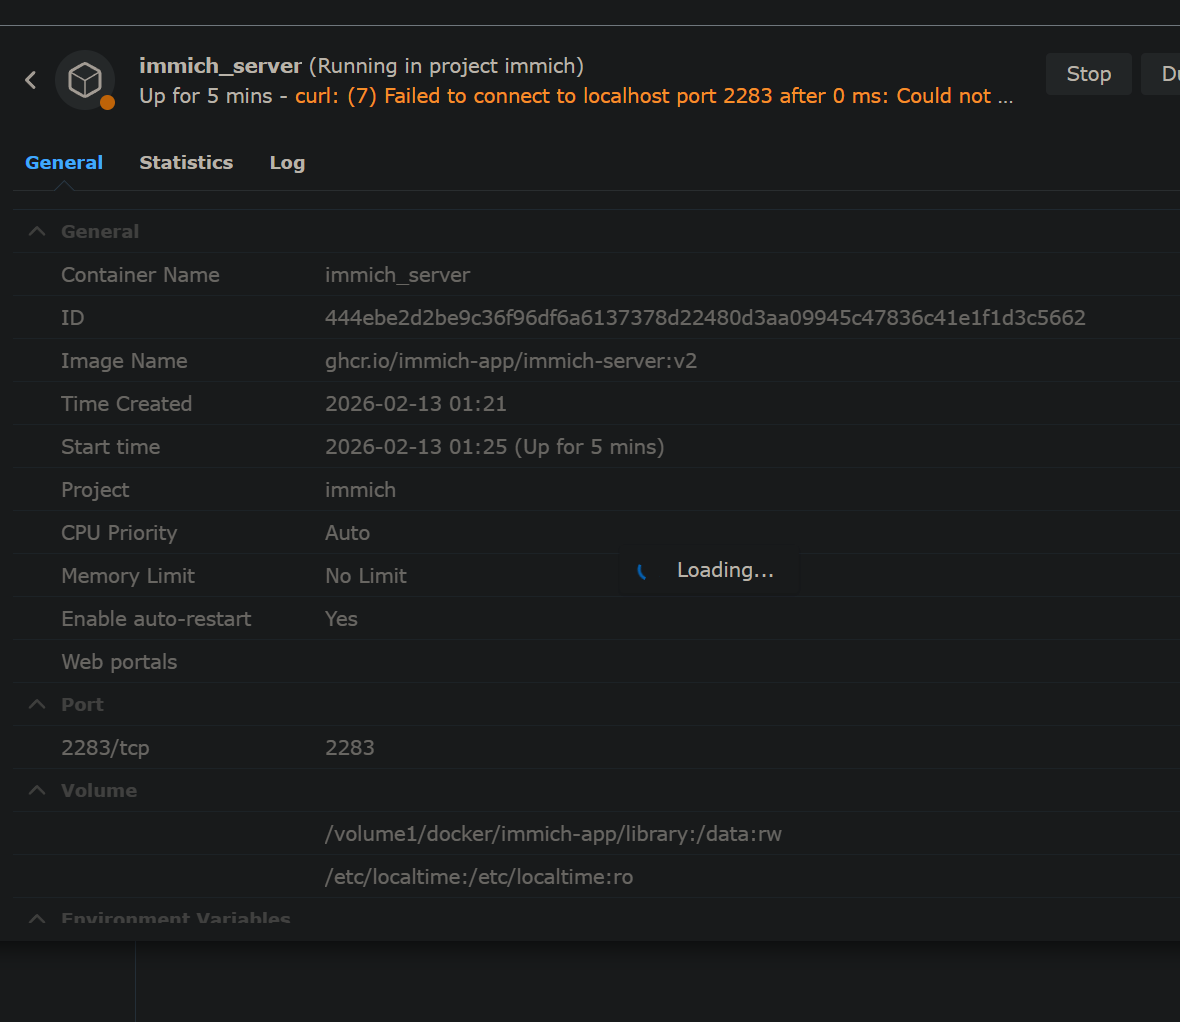The width and height of the screenshot is (1180, 1022).
Task: Collapse the Environment Variables section
Action: [x=36, y=918]
